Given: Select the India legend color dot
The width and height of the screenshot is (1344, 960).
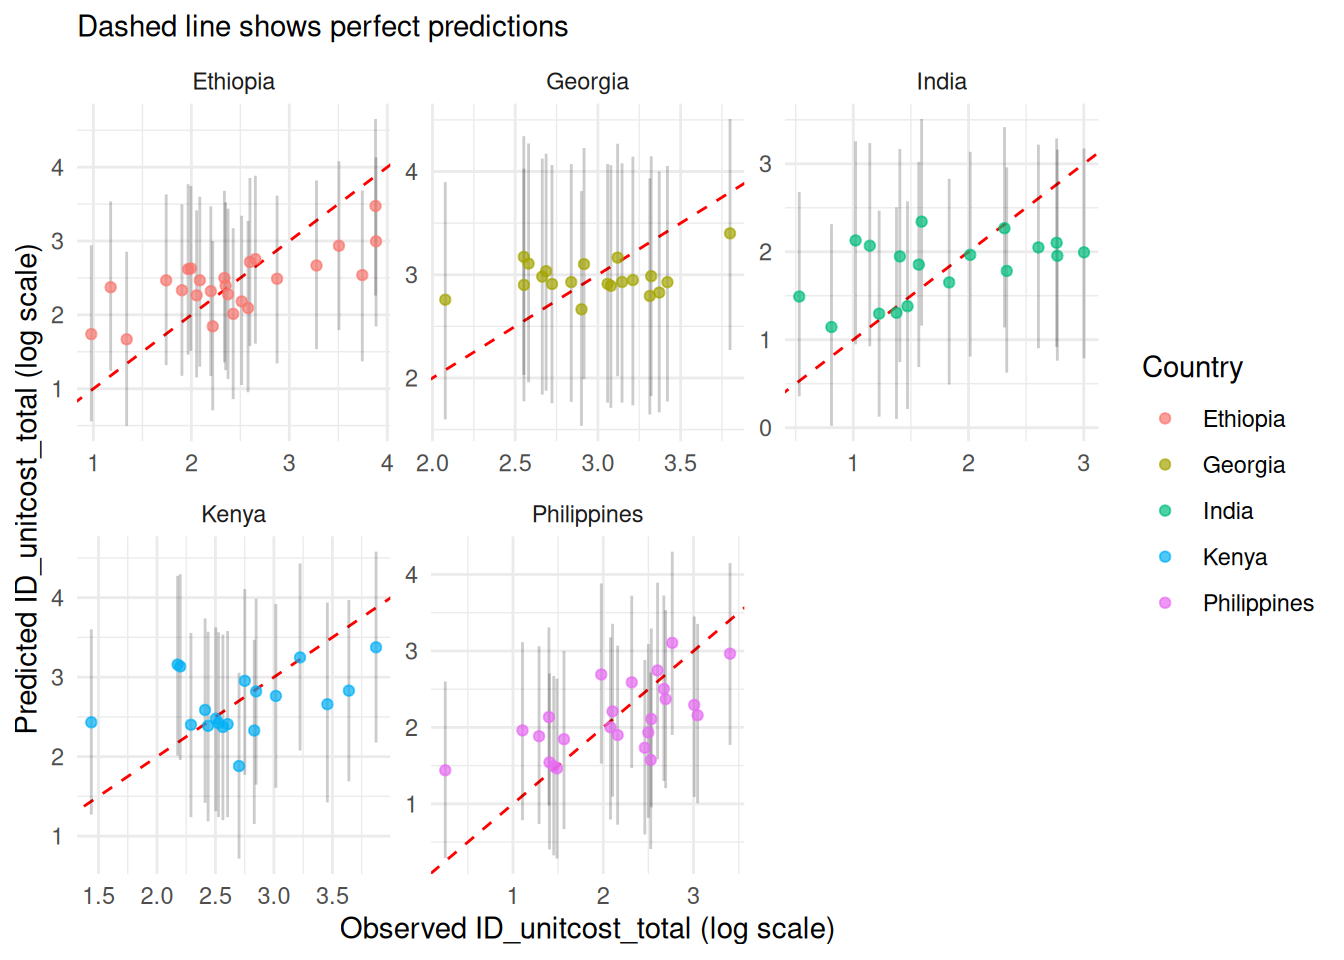Looking at the screenshot, I should tap(1165, 511).
